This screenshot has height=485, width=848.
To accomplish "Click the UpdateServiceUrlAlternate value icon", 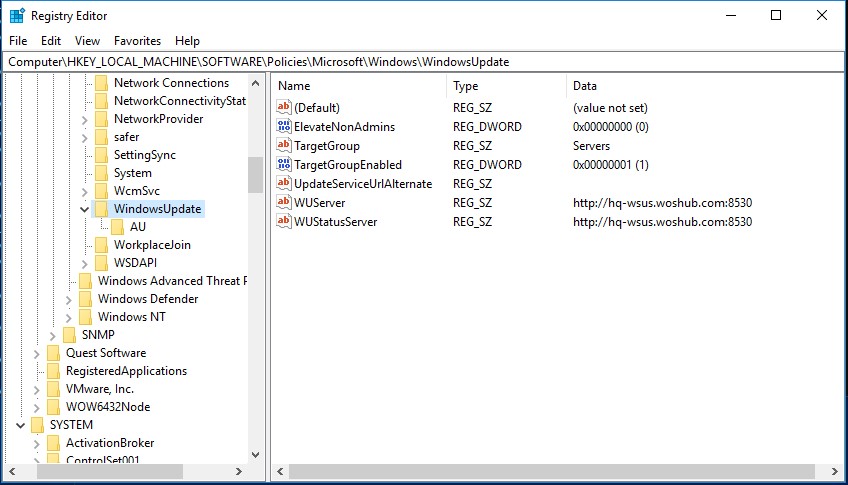I will pyautogui.click(x=284, y=184).
